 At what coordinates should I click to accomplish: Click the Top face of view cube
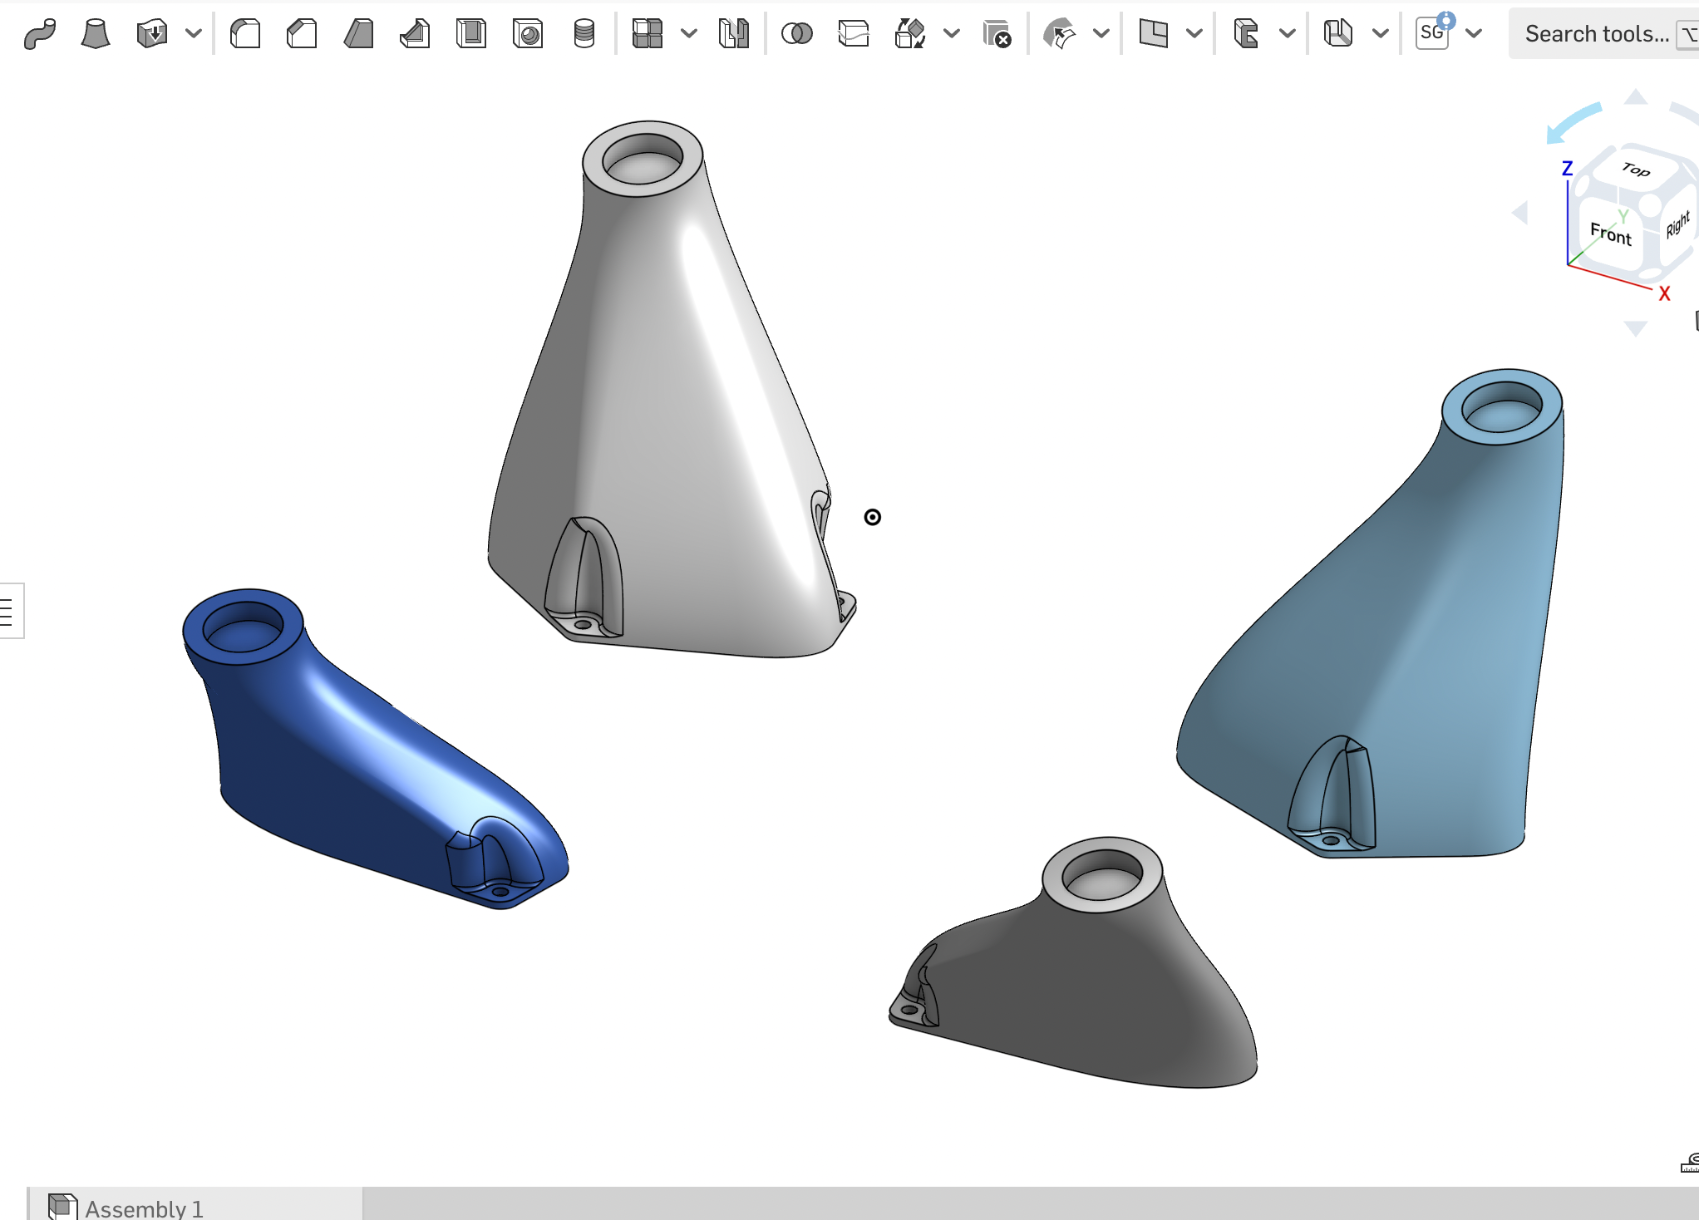pos(1636,169)
